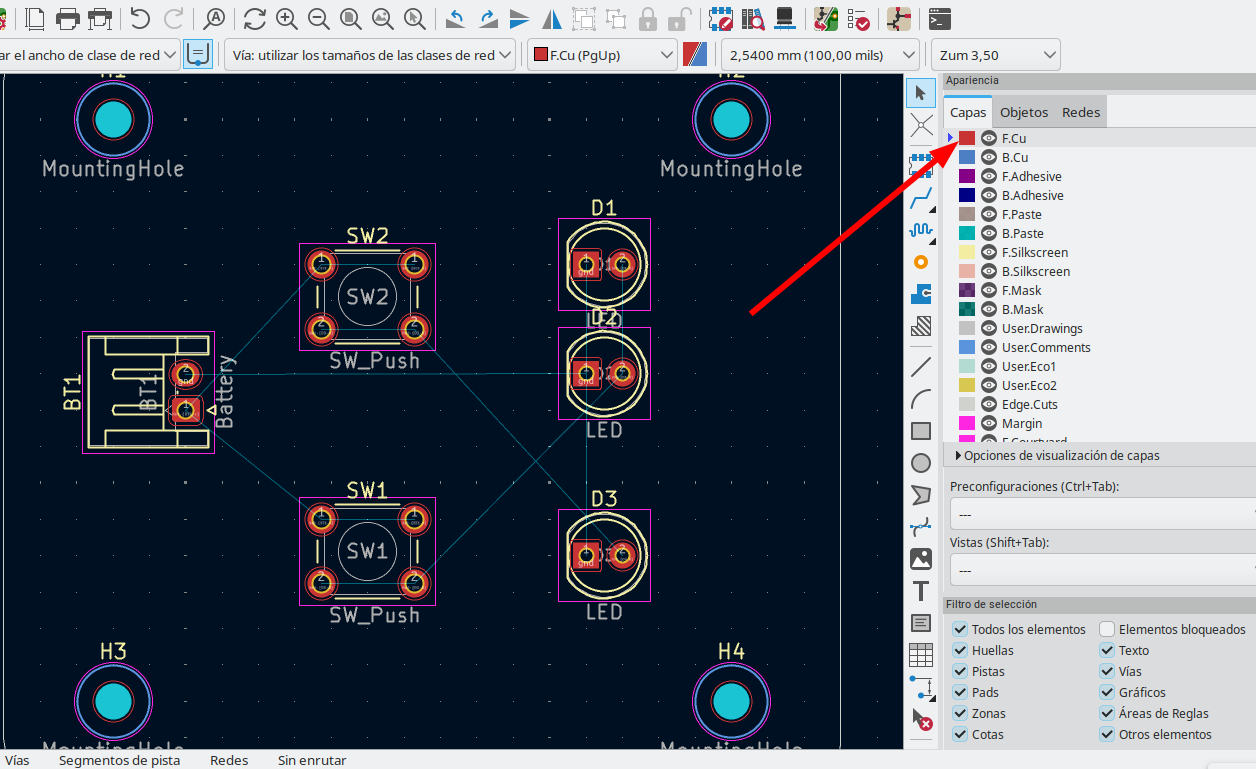Click the mirror horizontally icon
1256x769 pixels.
click(551, 18)
